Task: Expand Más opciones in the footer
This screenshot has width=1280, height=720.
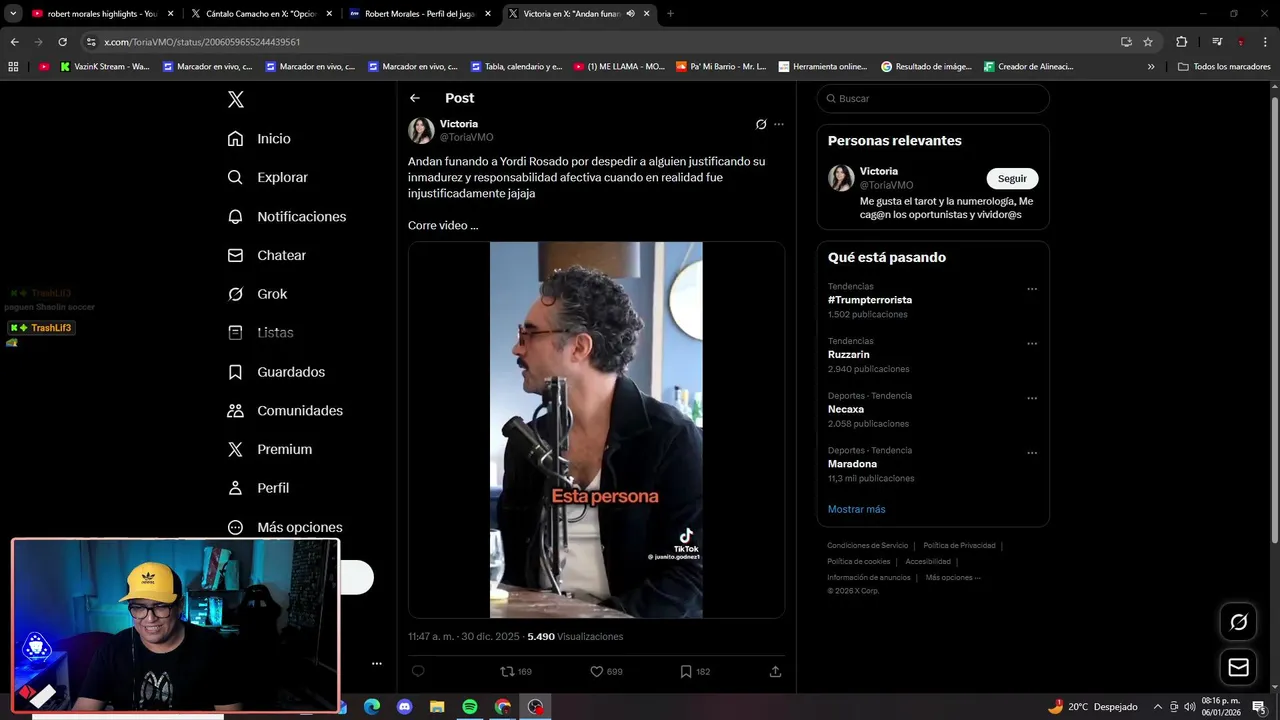Action: click(953, 578)
